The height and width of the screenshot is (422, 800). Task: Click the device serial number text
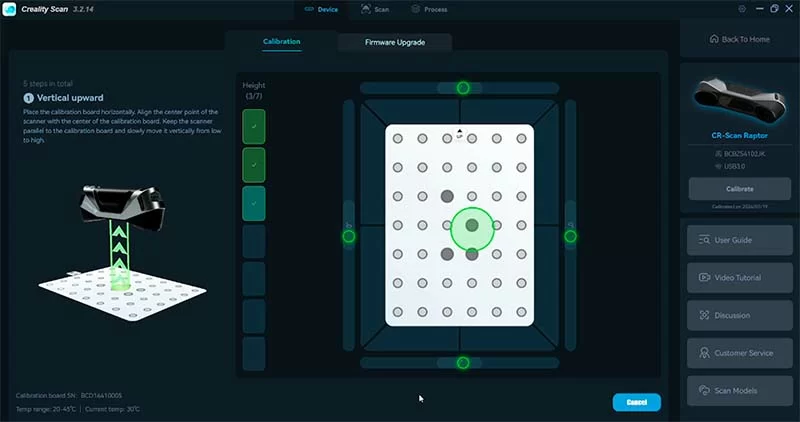[x=744, y=154]
